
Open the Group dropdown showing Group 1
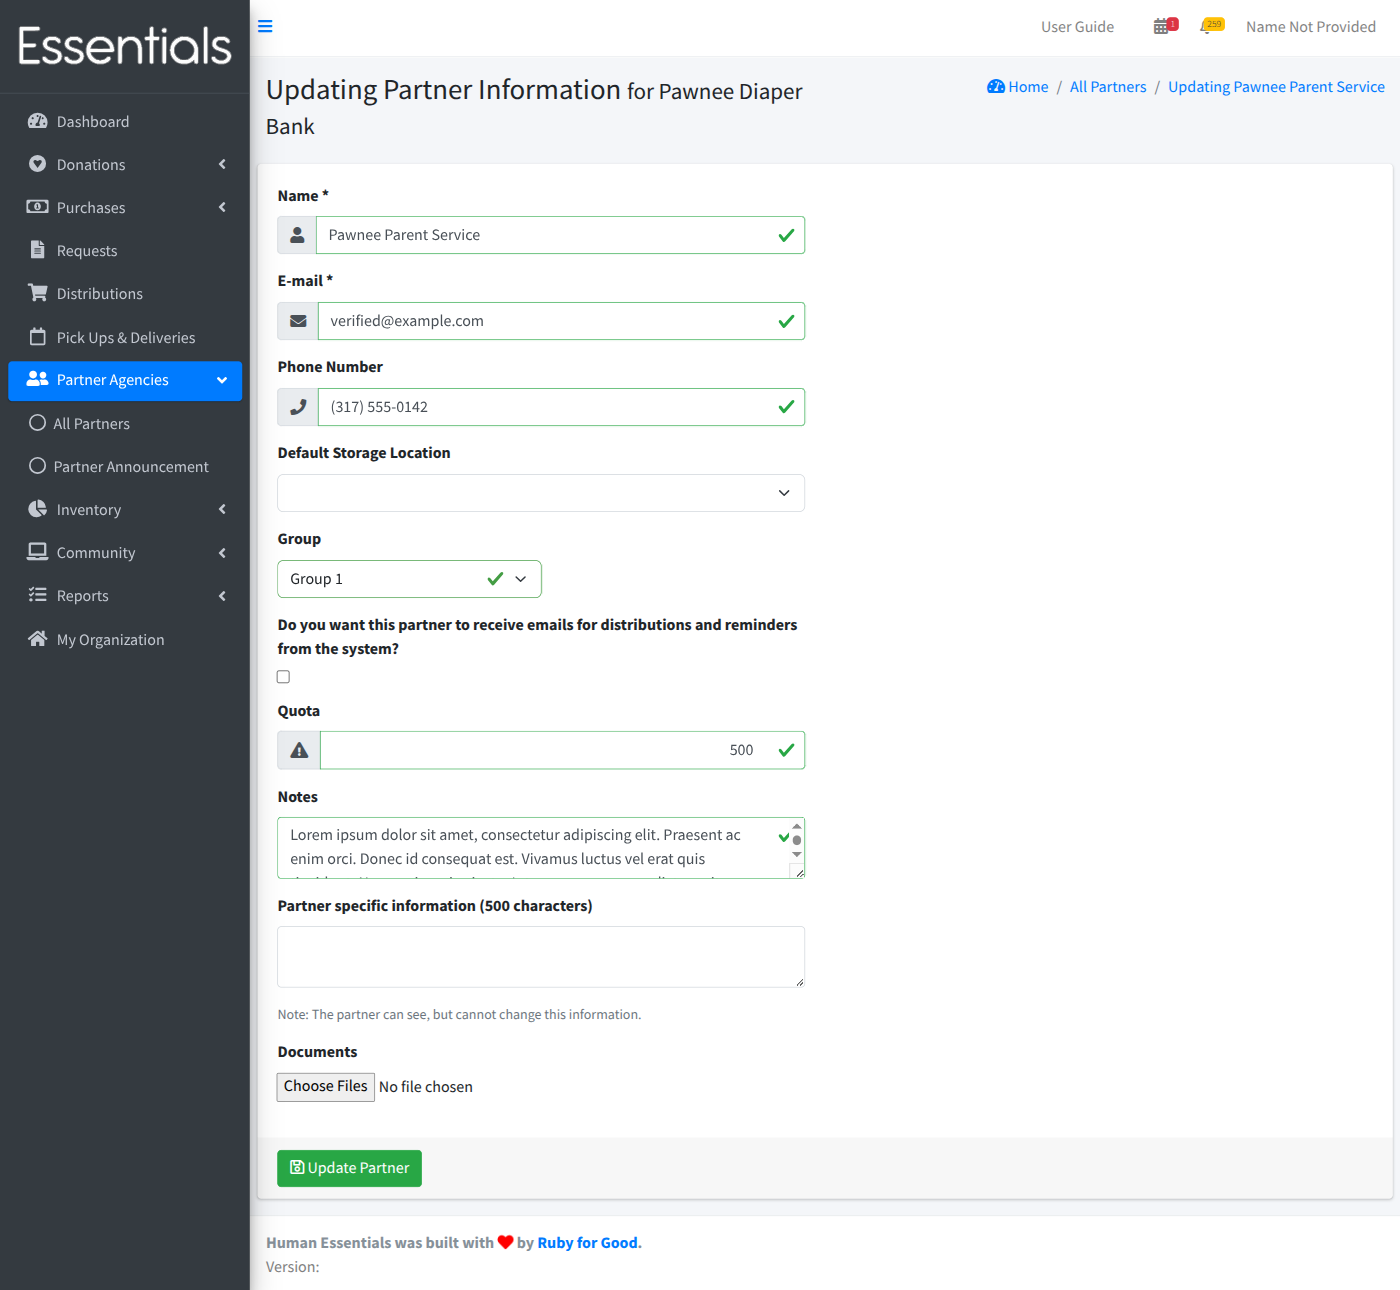point(409,579)
